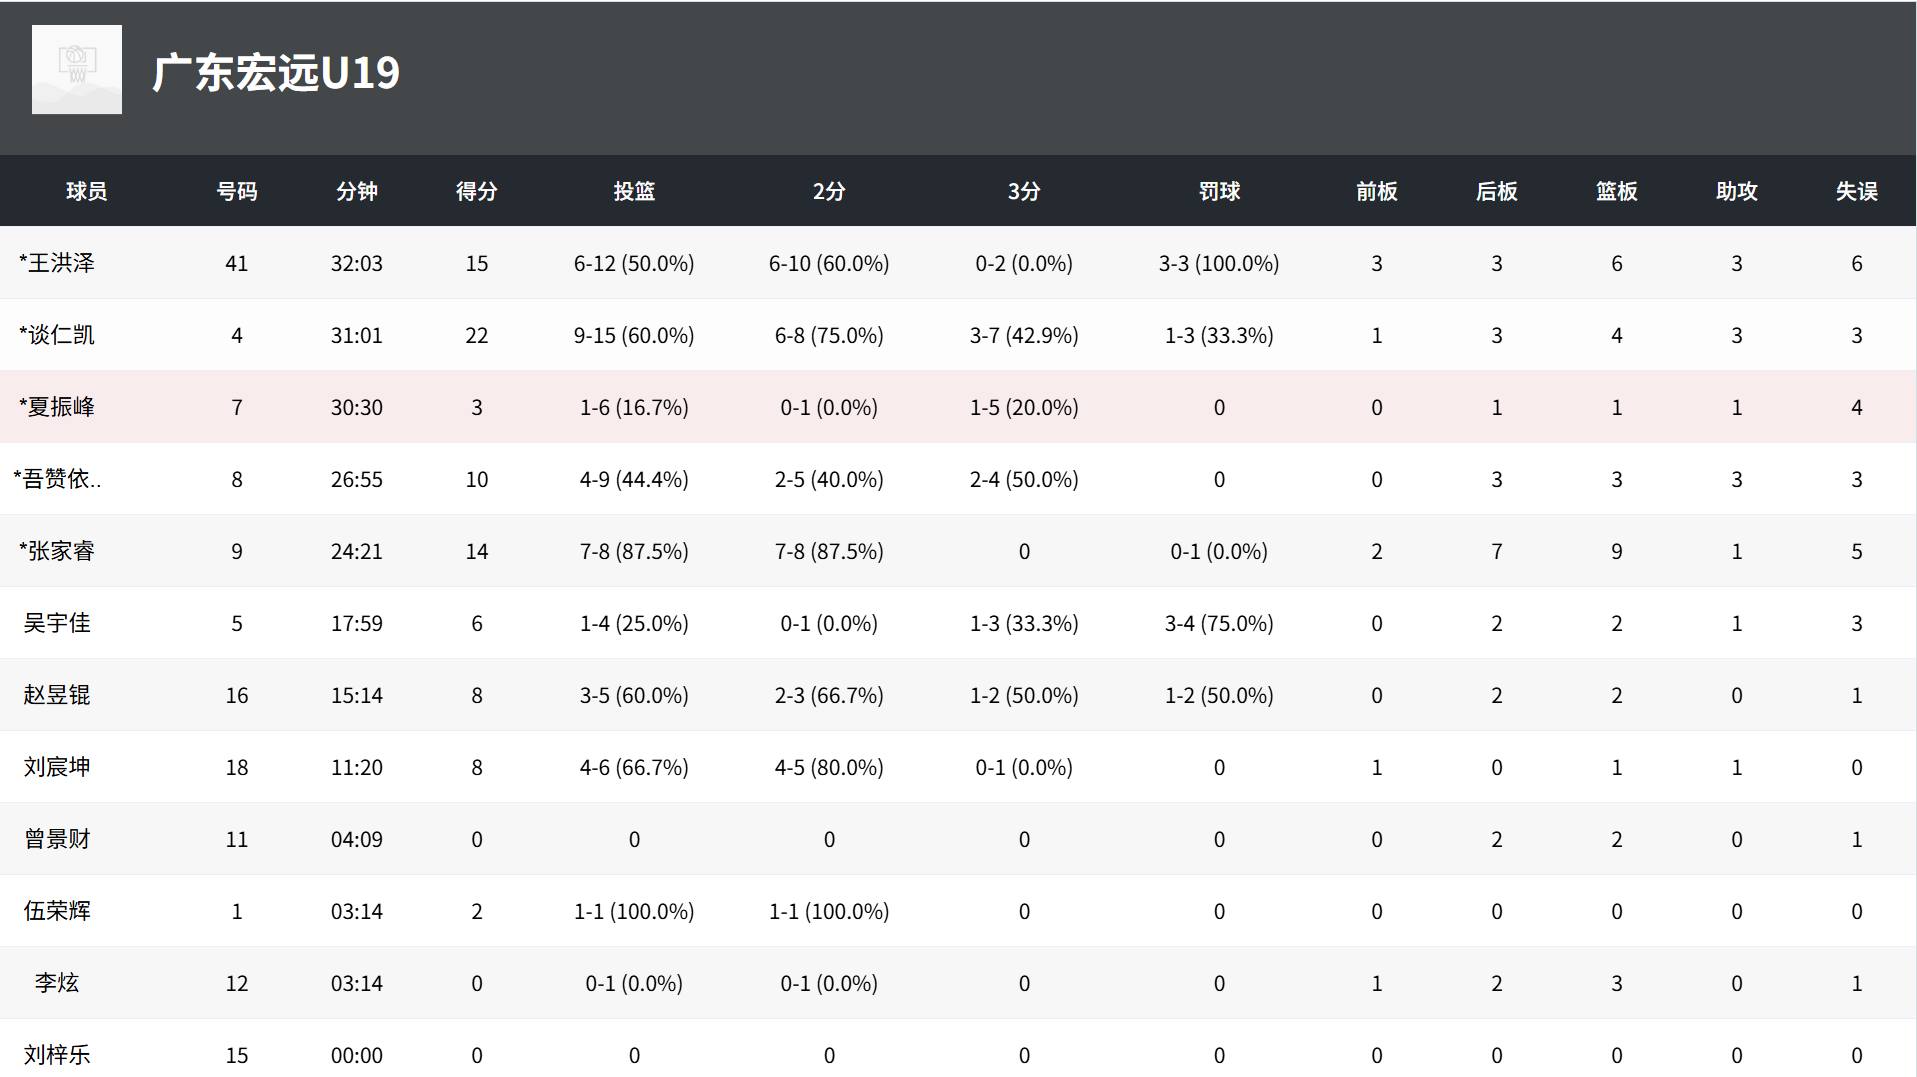Click 4-6 (66.7%) field goal cell
Viewport: 1917px width, 1077px height.
tap(634, 767)
